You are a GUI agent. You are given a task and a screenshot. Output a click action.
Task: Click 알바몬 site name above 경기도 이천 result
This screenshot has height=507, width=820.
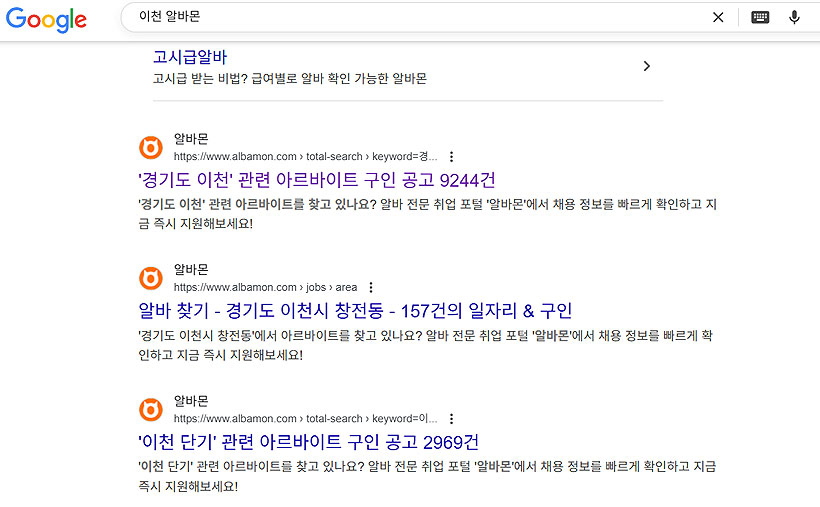click(x=191, y=139)
